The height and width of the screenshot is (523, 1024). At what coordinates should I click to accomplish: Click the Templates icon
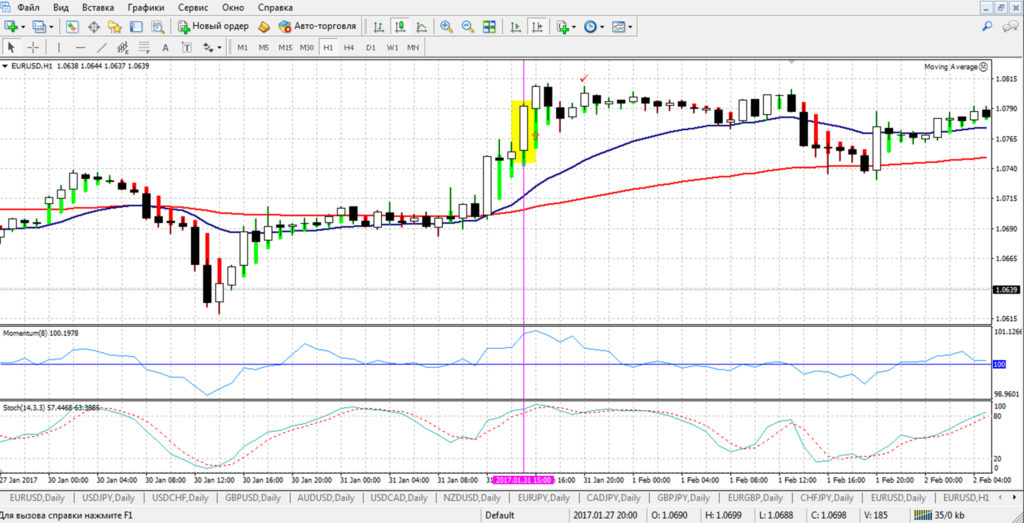point(618,27)
